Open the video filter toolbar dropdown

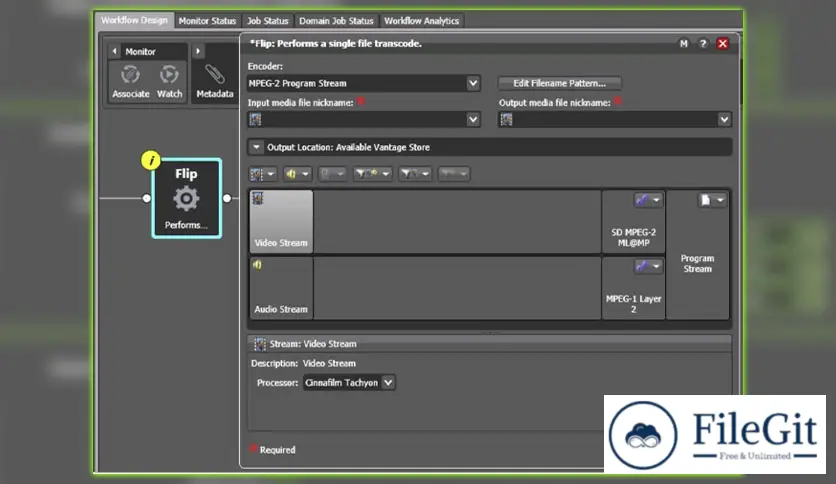click(x=372, y=174)
